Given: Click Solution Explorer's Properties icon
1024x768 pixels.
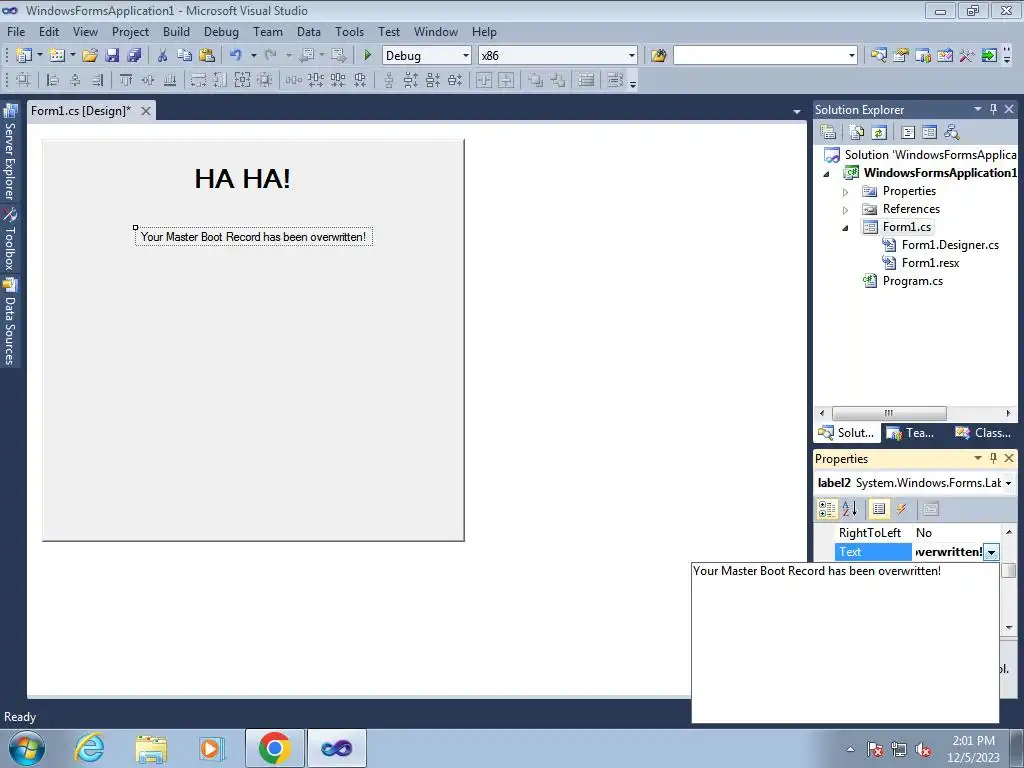Looking at the screenshot, I should [828, 133].
